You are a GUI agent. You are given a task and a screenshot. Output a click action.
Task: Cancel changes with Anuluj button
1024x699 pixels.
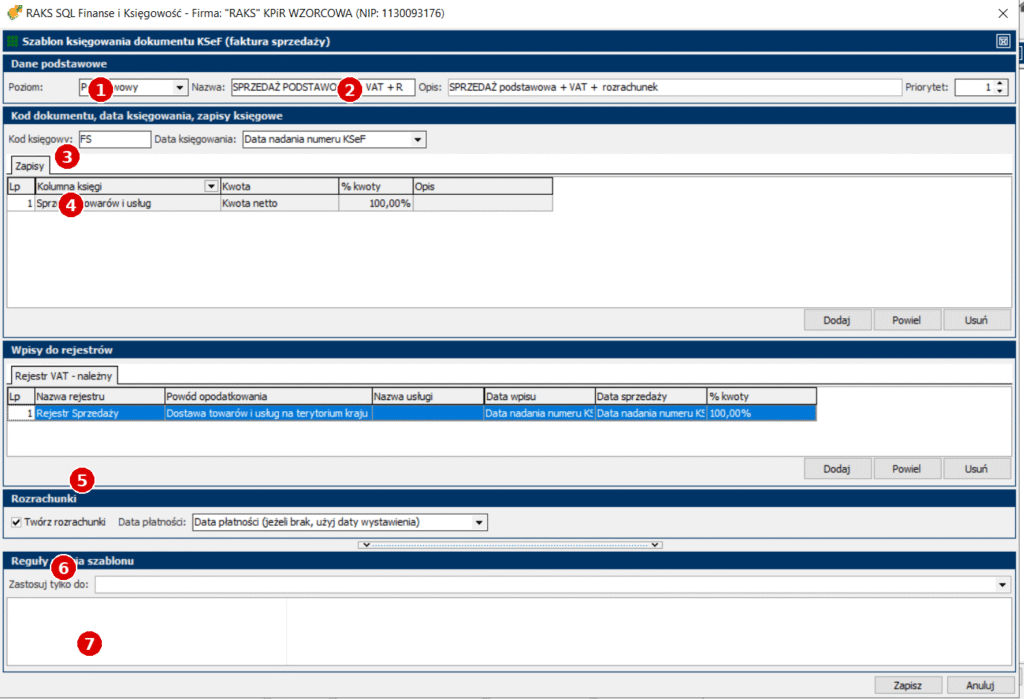click(976, 685)
